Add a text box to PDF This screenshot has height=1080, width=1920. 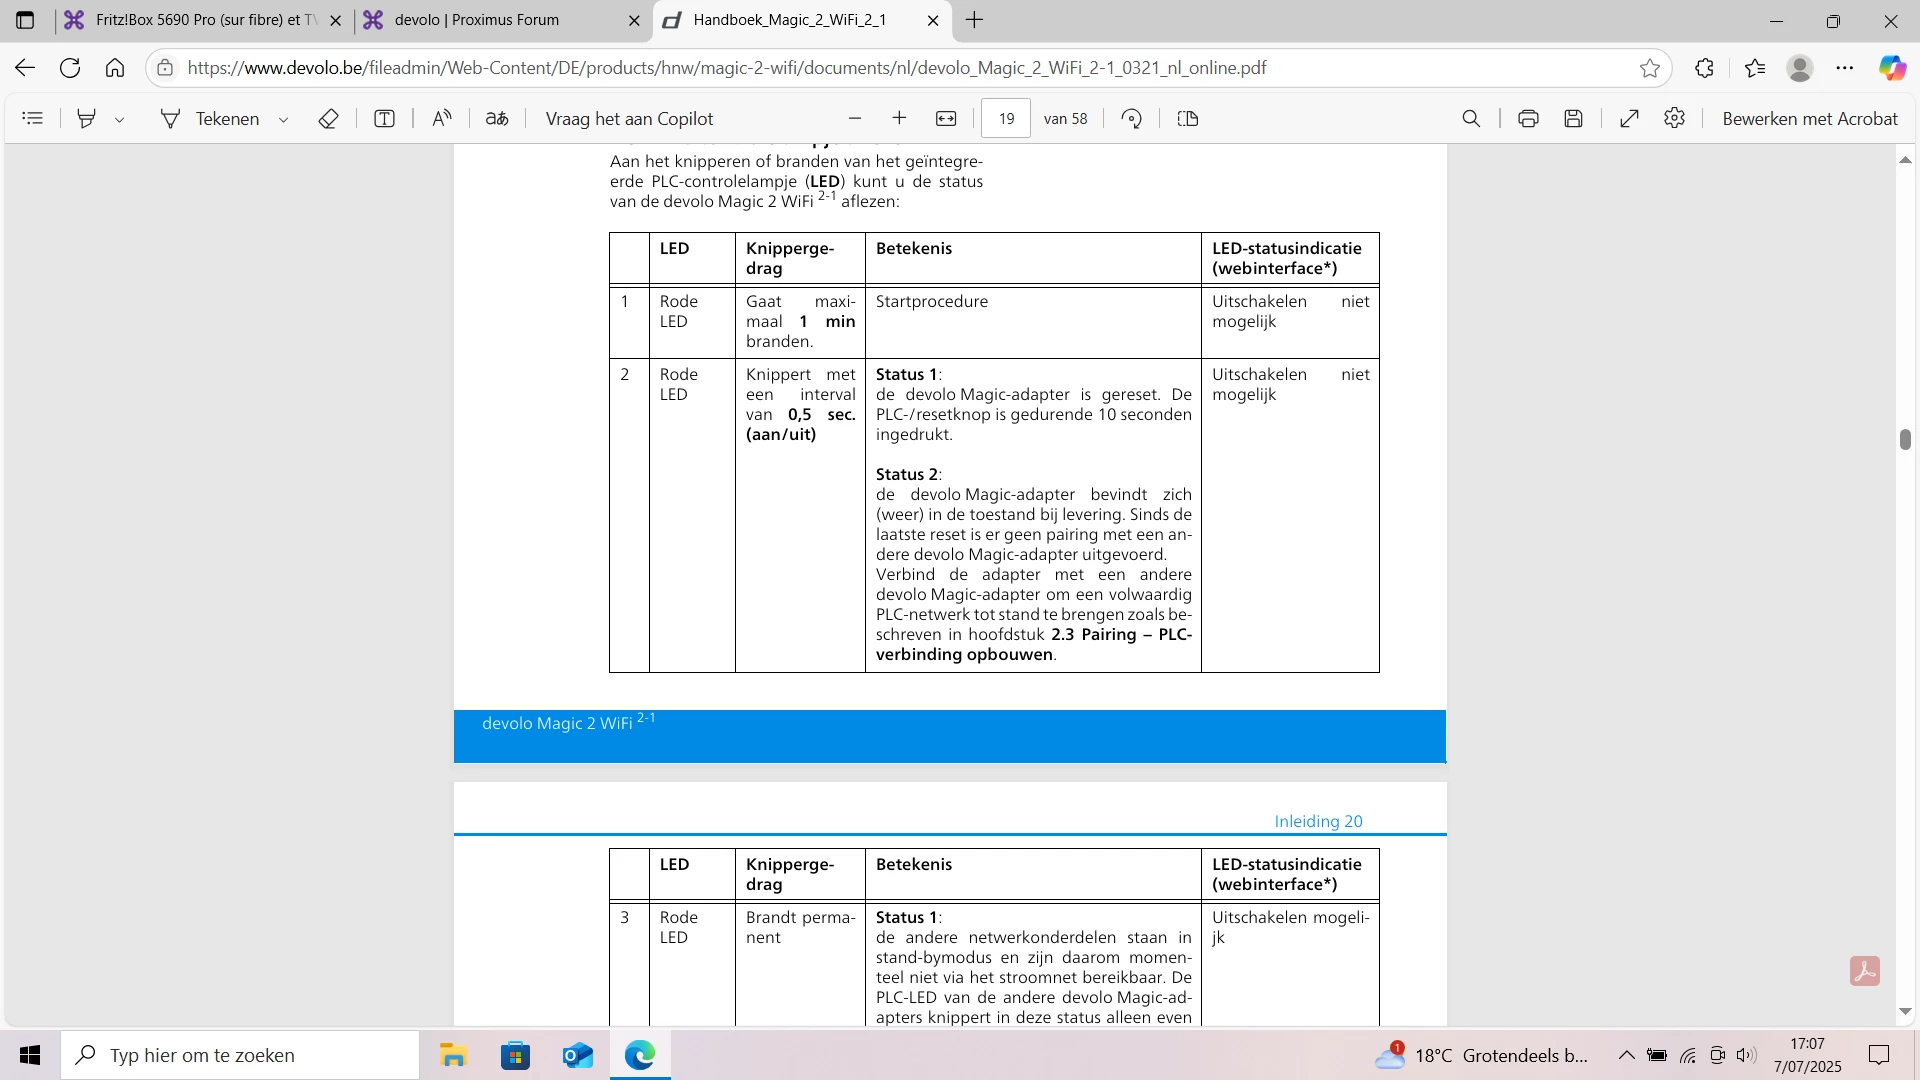(x=384, y=118)
